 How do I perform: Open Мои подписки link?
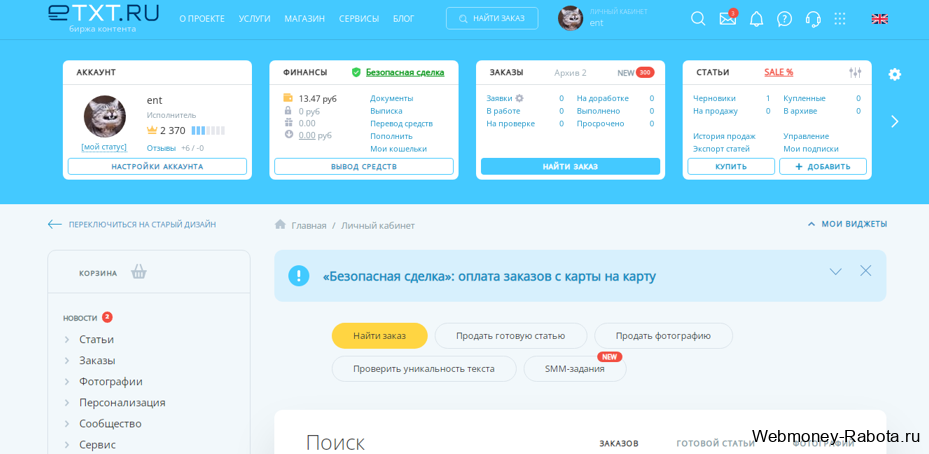point(811,149)
